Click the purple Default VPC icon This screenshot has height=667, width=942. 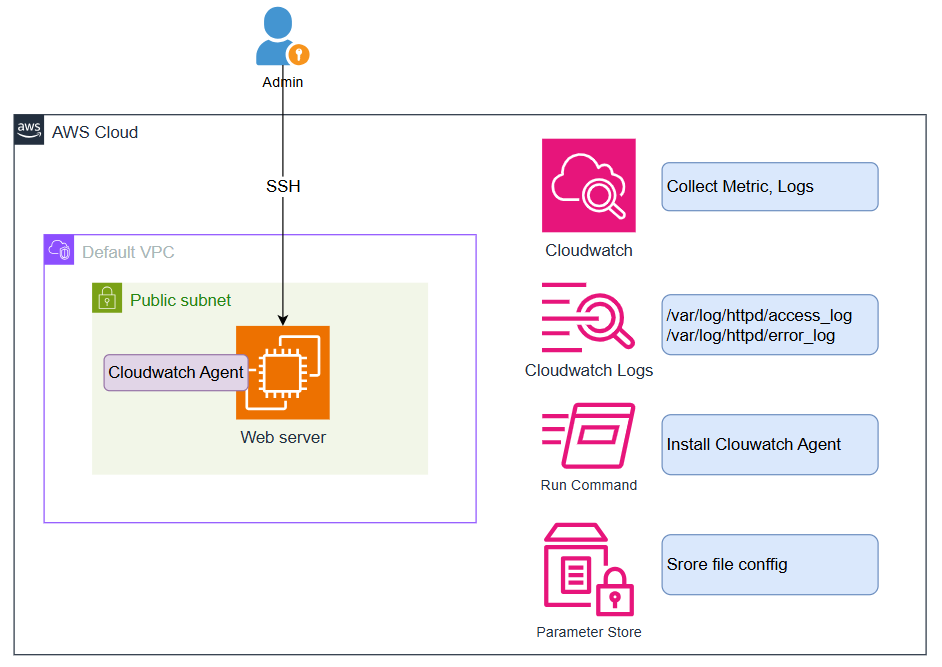[x=59, y=250]
